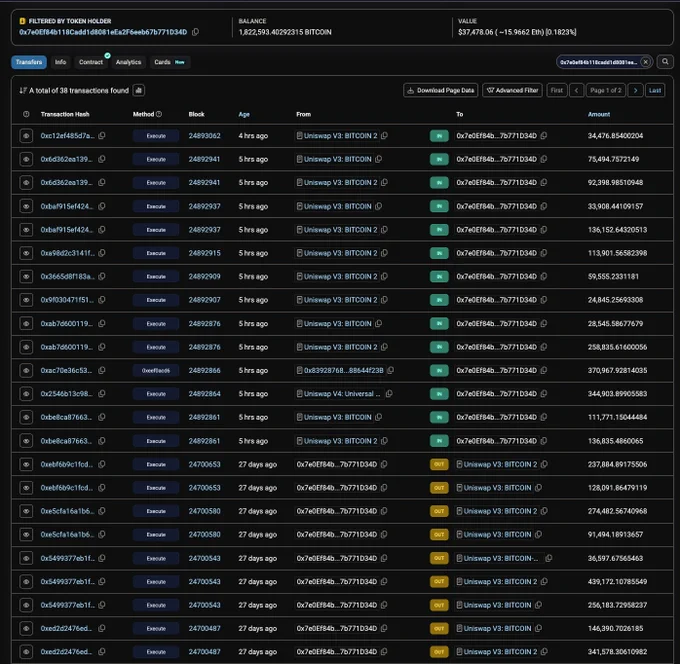This screenshot has height=664, width=680.
Task: Open the Cards tab
Action: point(169,62)
